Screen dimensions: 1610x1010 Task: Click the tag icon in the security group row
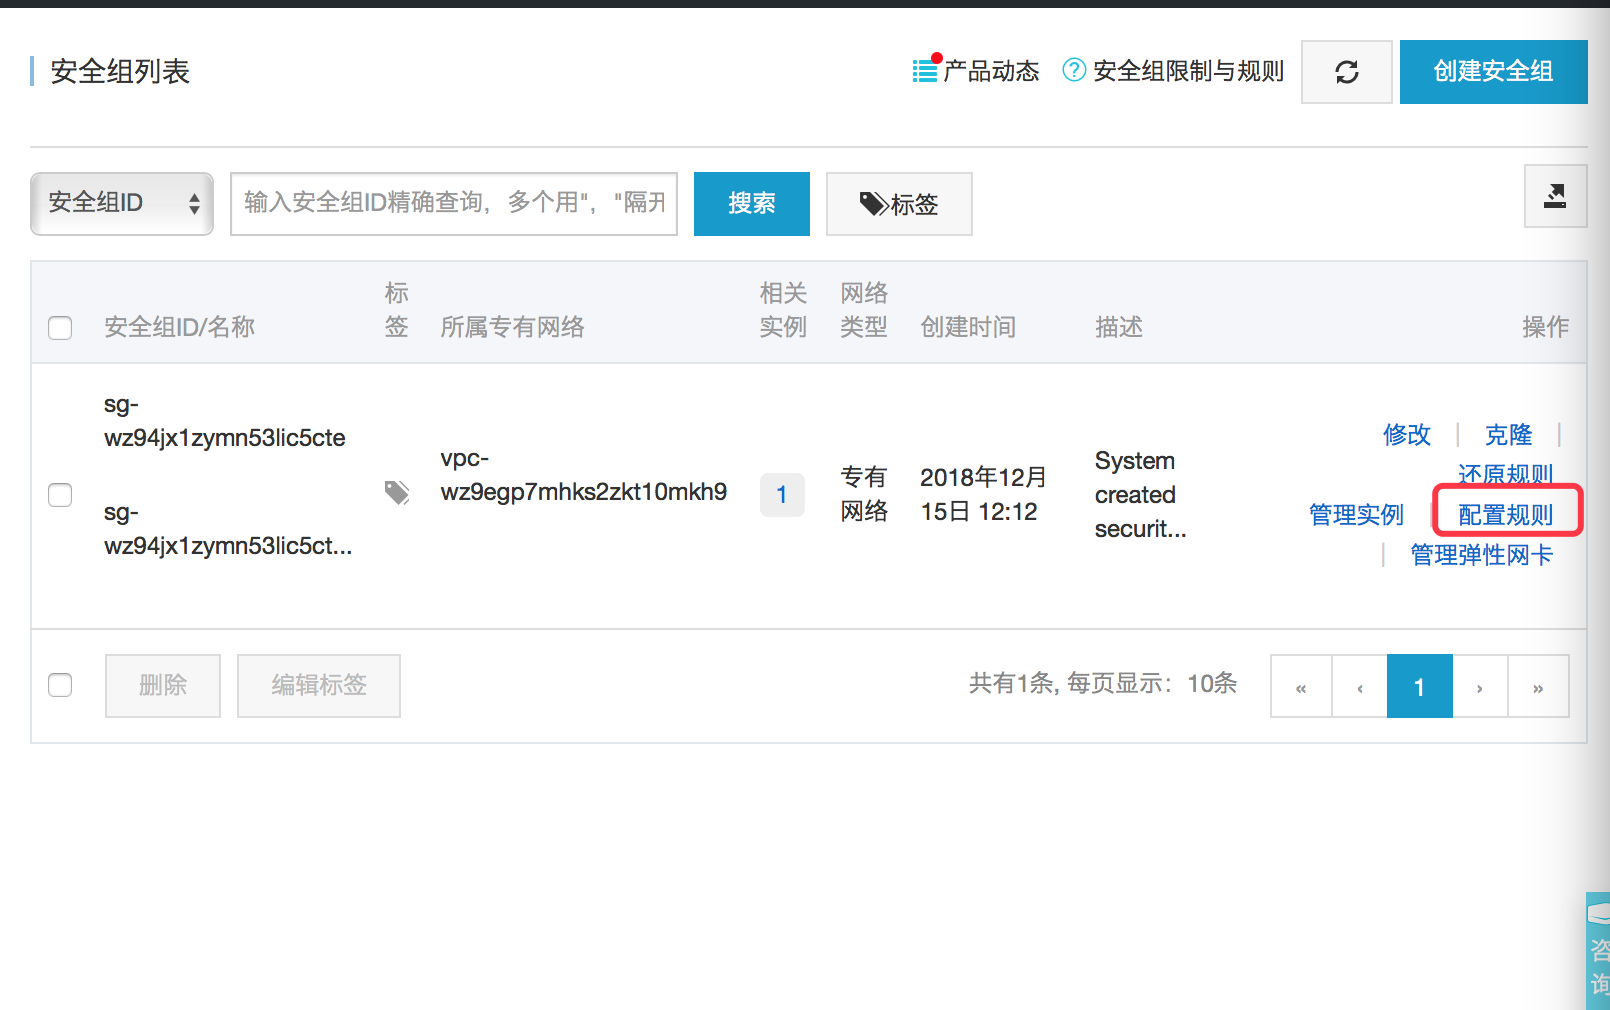[397, 492]
